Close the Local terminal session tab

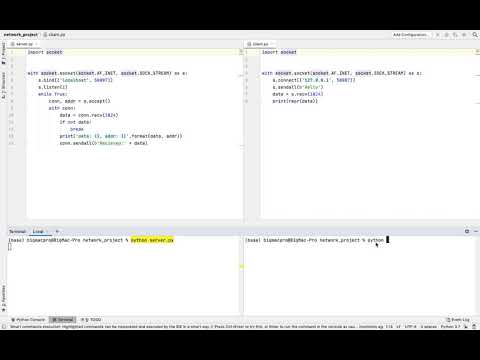click(47, 231)
